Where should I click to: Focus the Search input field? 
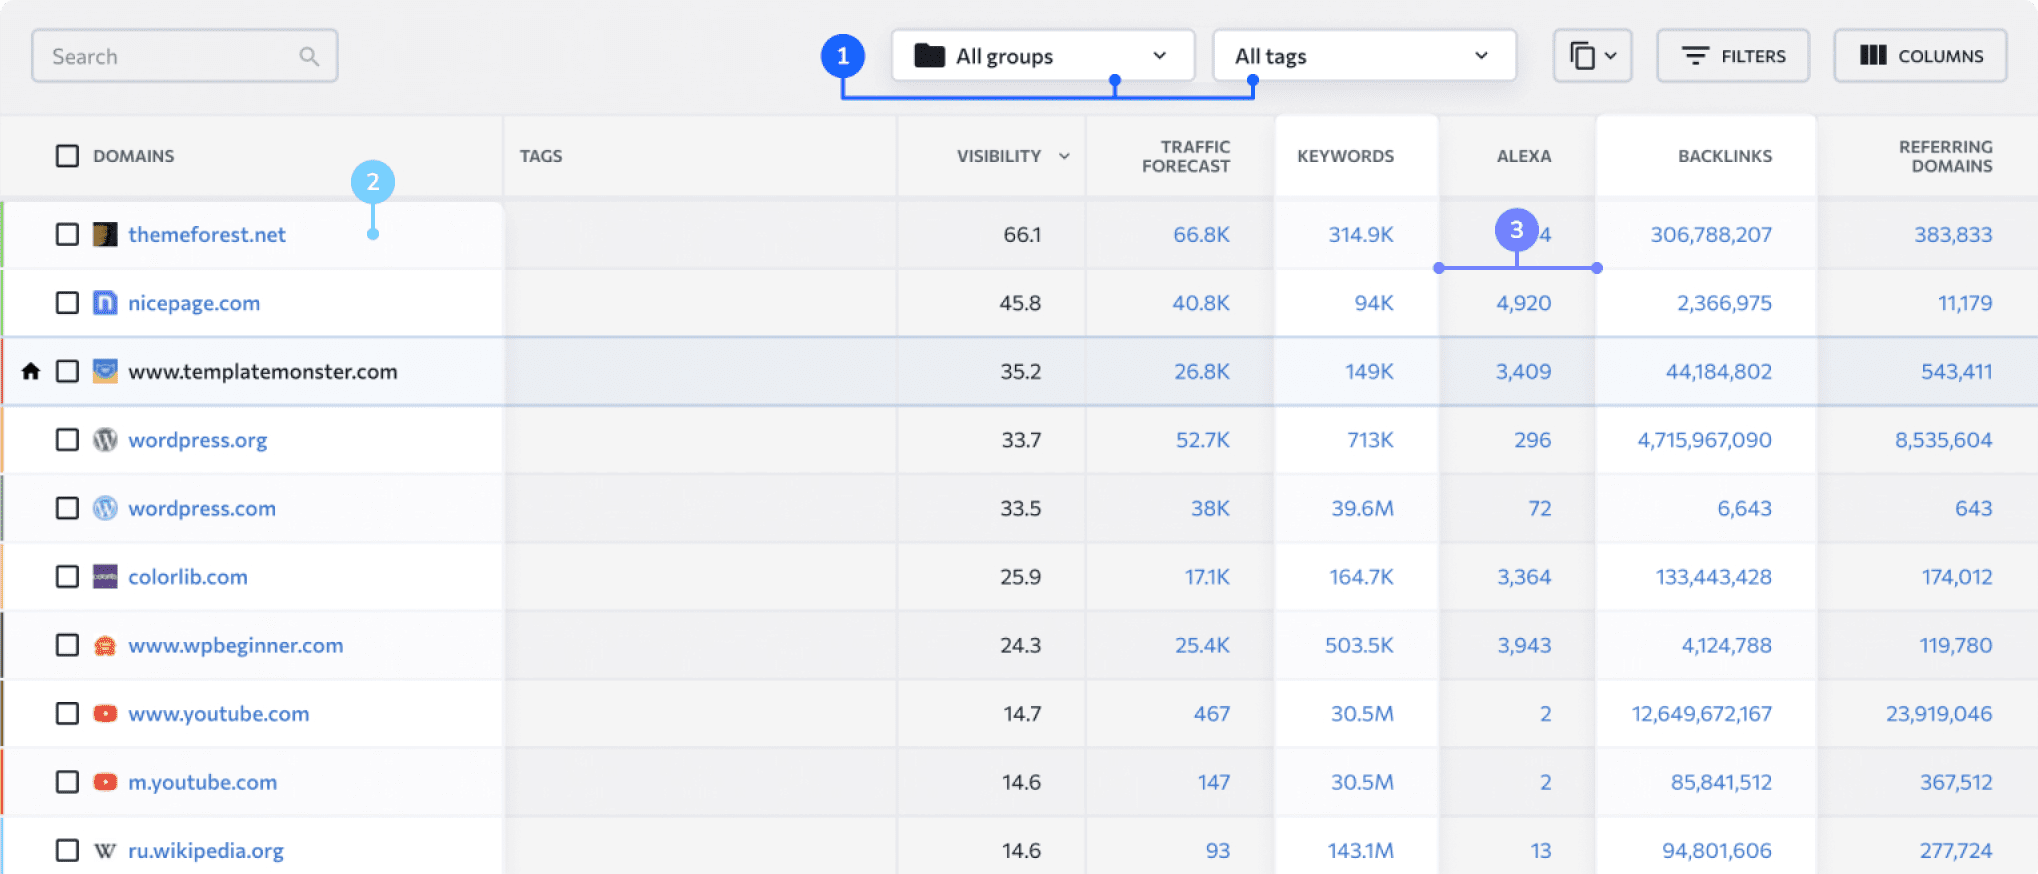pos(185,56)
